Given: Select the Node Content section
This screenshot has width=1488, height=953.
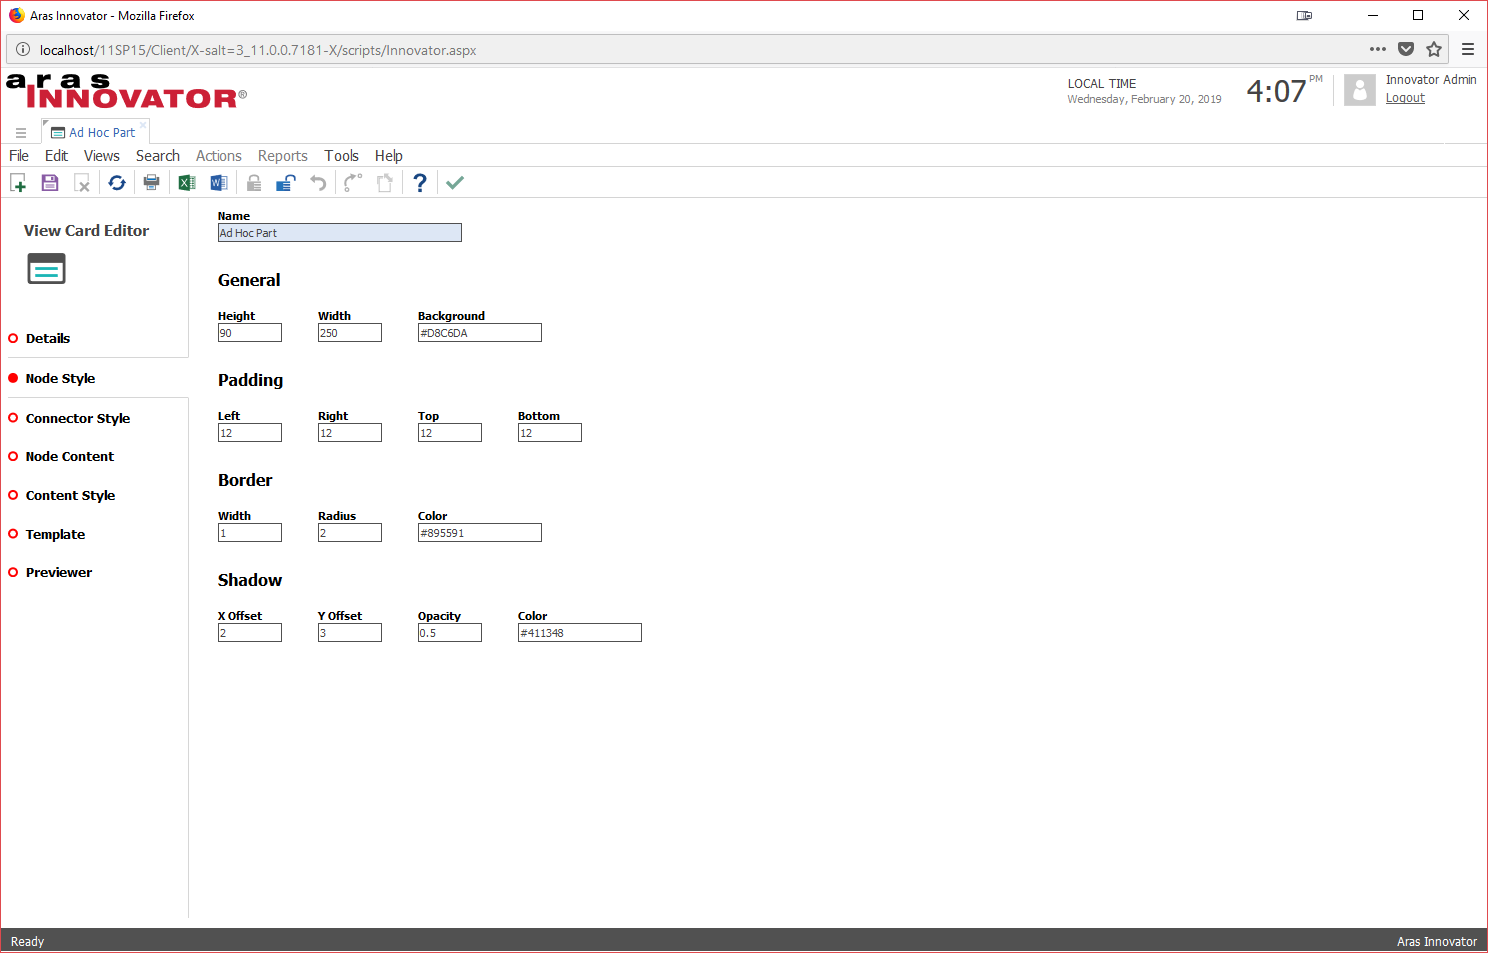Looking at the screenshot, I should coord(70,456).
